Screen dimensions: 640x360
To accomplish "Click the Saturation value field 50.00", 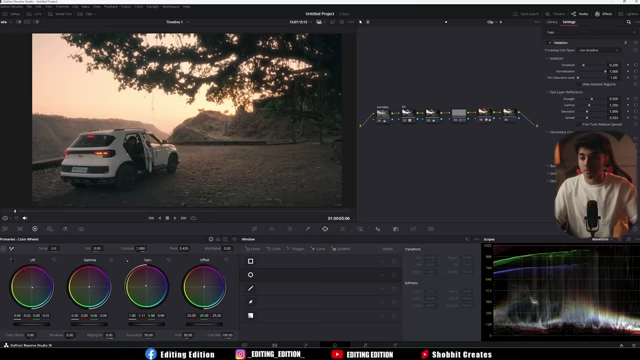I will pos(149,335).
